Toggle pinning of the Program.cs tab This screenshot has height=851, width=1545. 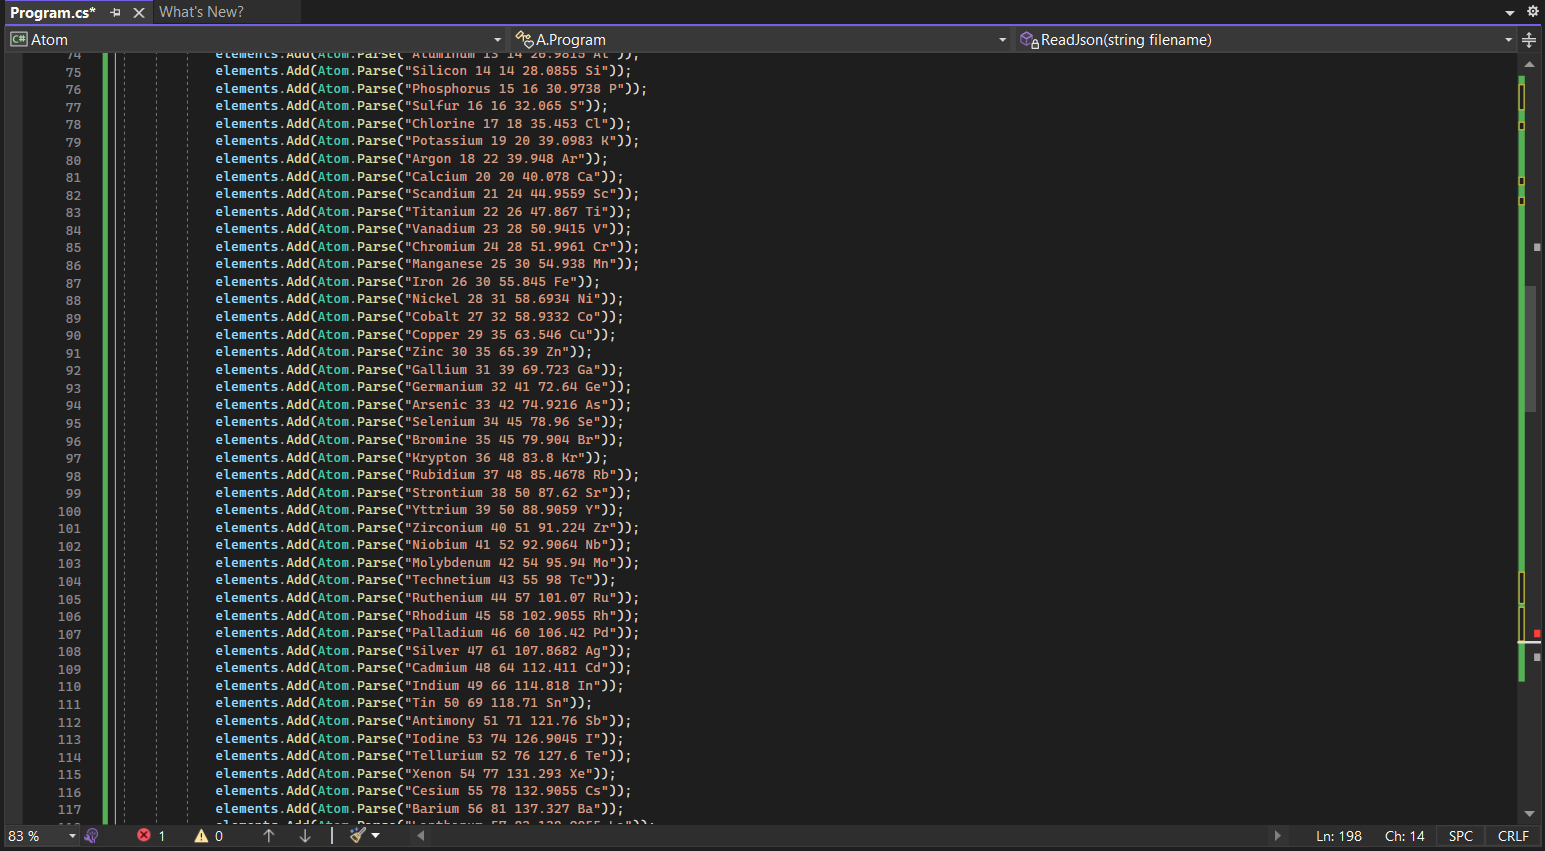click(x=113, y=14)
